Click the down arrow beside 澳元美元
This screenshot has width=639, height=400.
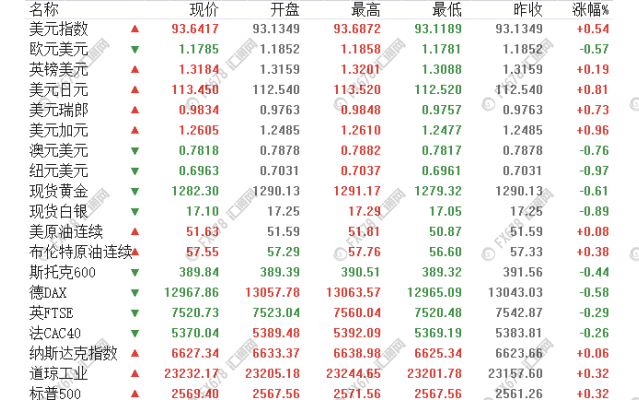[135, 150]
